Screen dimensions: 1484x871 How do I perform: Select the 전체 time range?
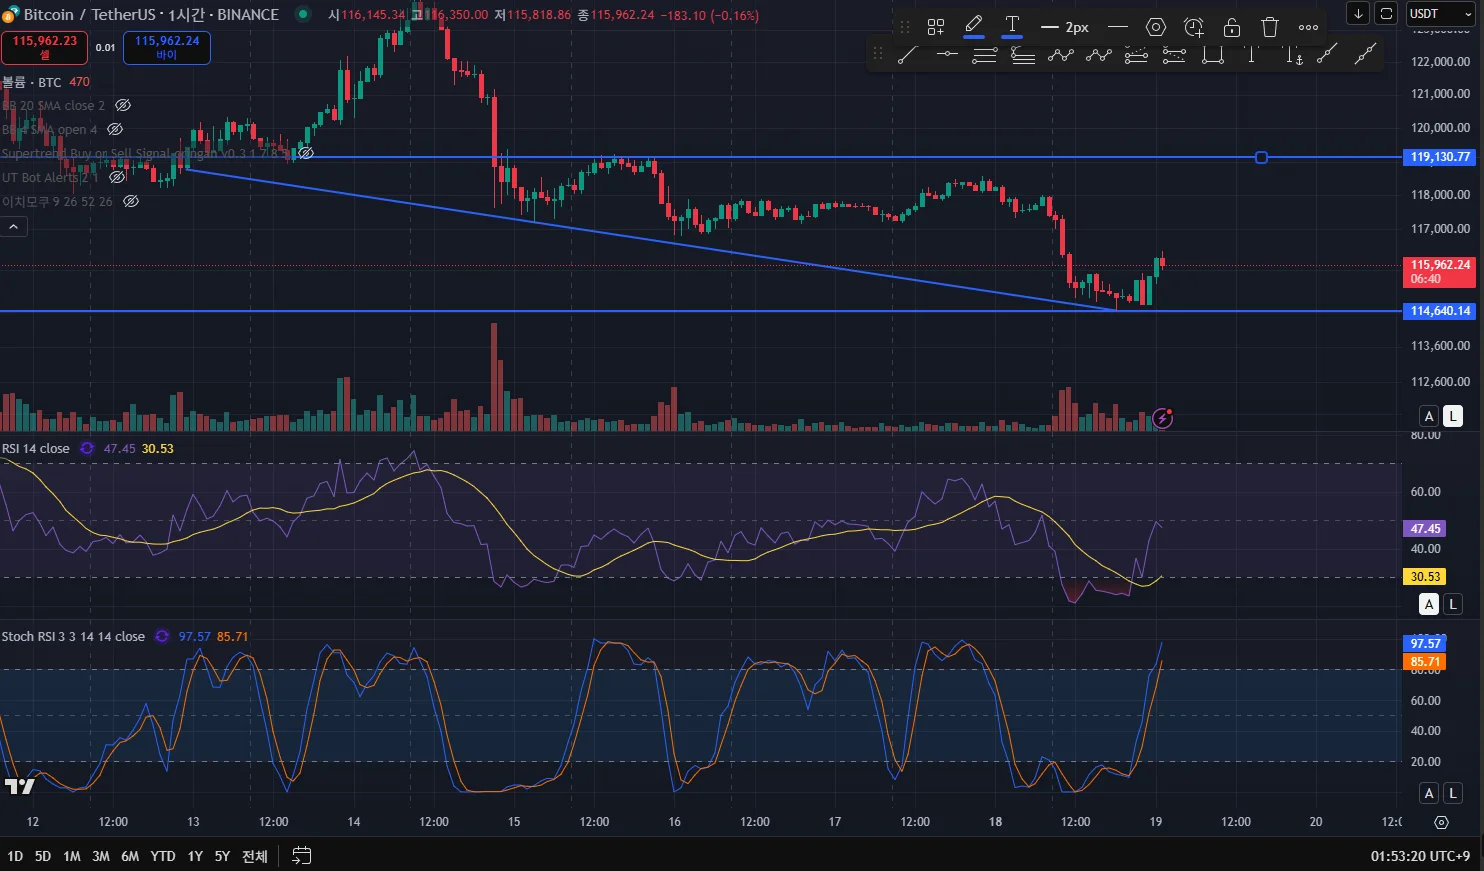click(x=255, y=856)
